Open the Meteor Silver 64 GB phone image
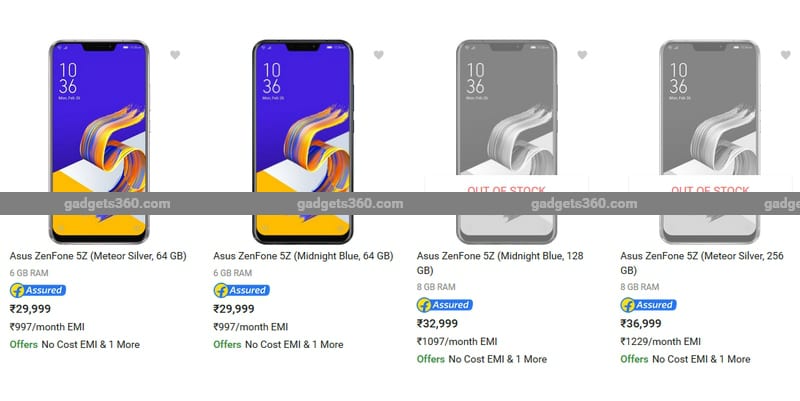The image size is (800, 401). pyautogui.click(x=99, y=142)
